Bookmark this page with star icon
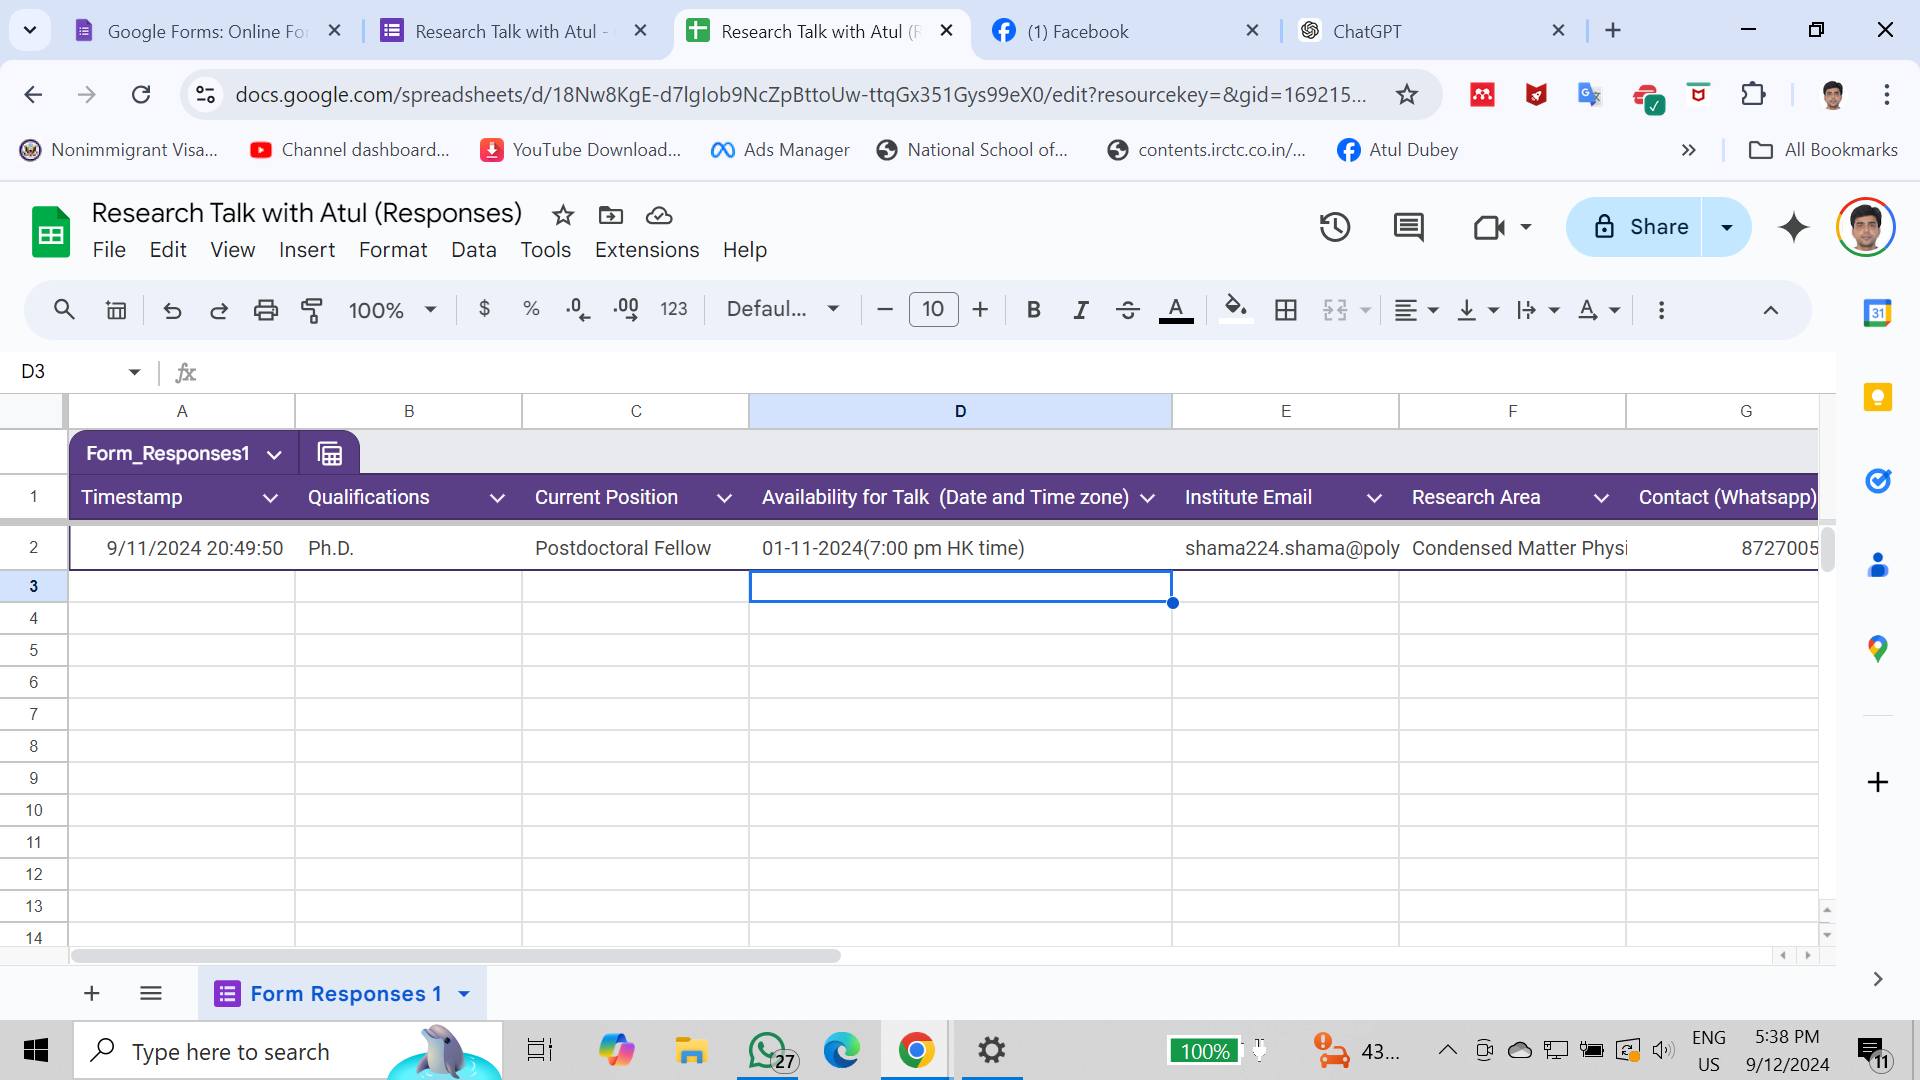The image size is (1920, 1080). (x=1407, y=95)
